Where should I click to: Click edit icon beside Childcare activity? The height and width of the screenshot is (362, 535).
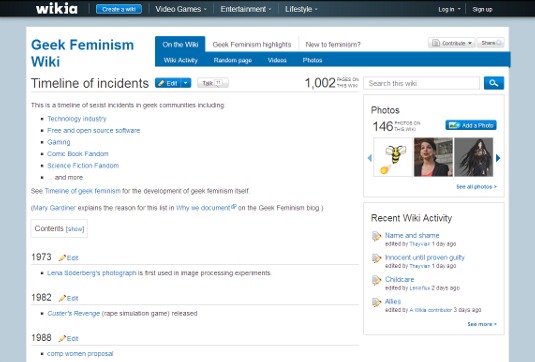(376, 280)
